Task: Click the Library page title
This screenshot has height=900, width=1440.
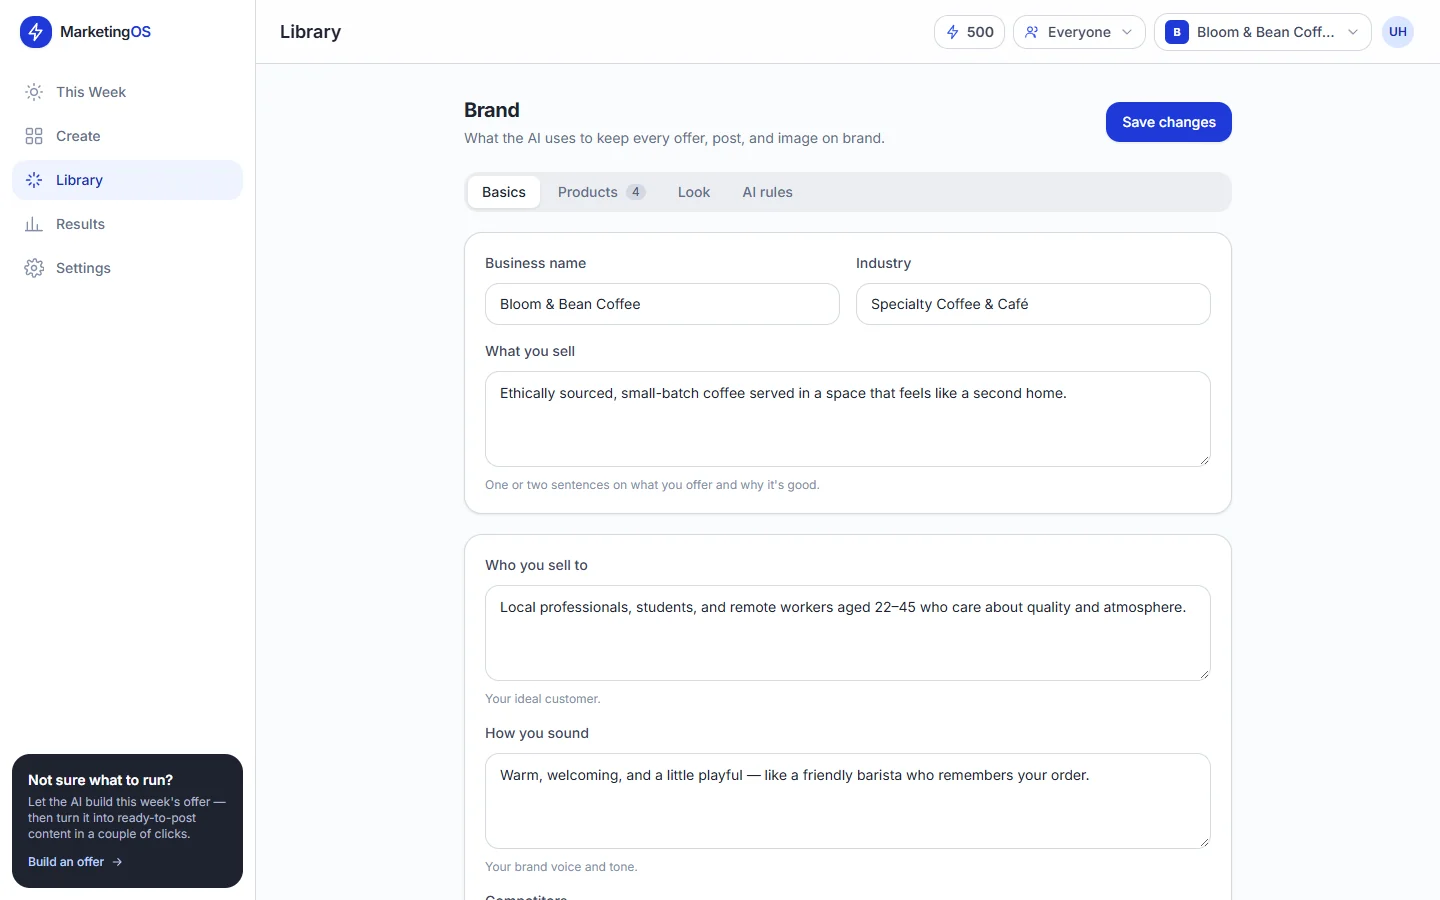Action: 310,32
